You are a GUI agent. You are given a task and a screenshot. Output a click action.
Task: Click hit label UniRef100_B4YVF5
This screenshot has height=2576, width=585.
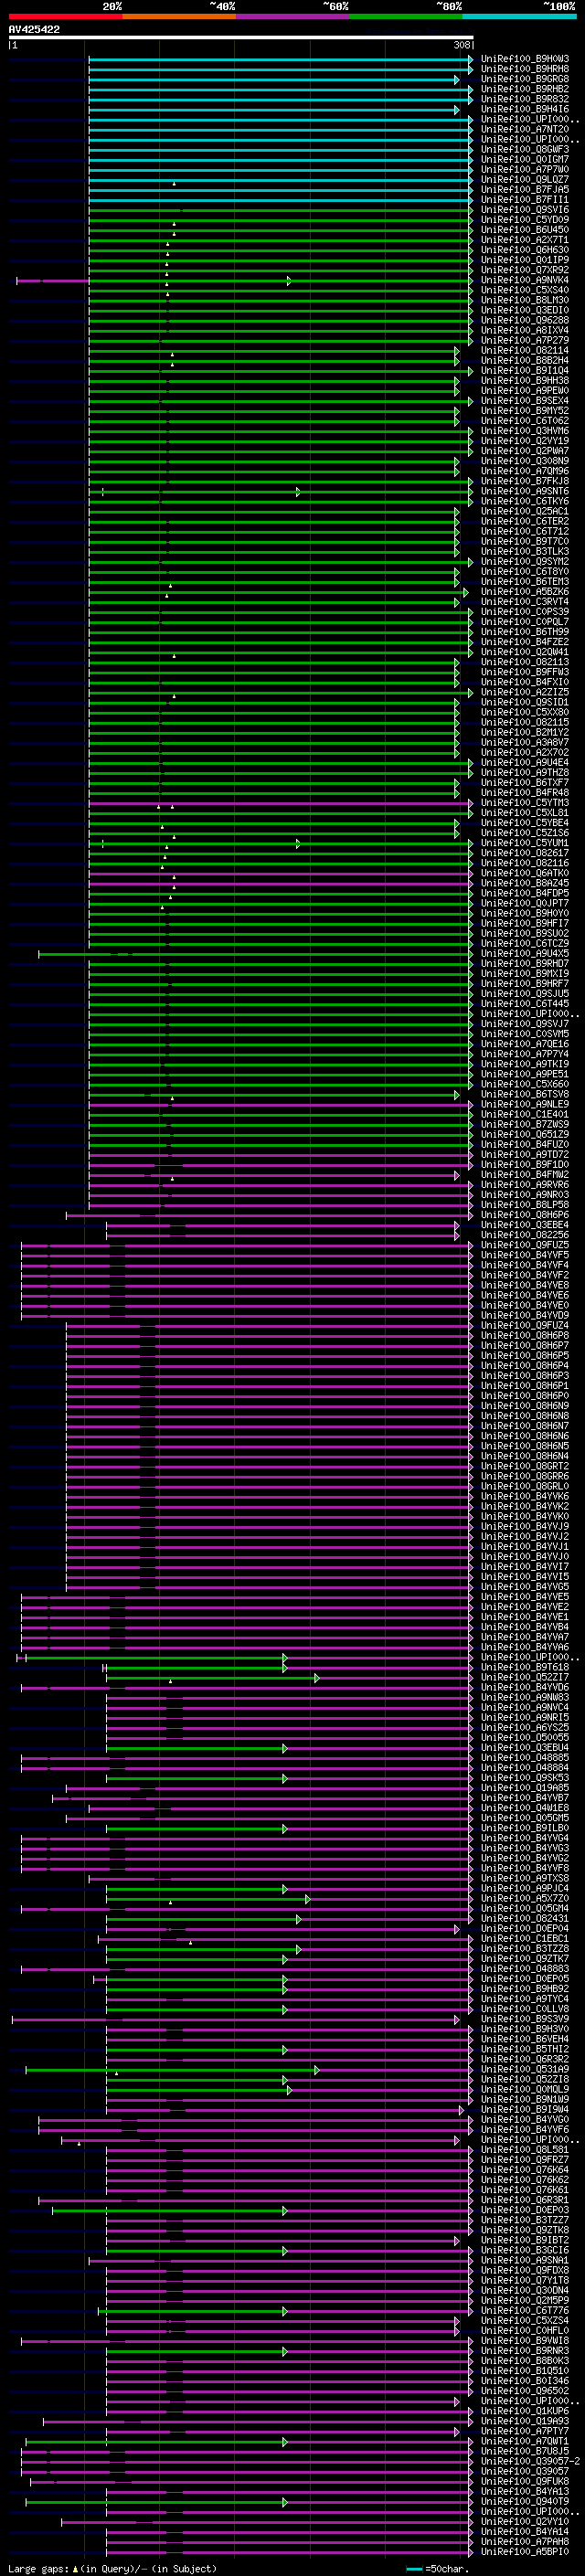click(524, 1254)
